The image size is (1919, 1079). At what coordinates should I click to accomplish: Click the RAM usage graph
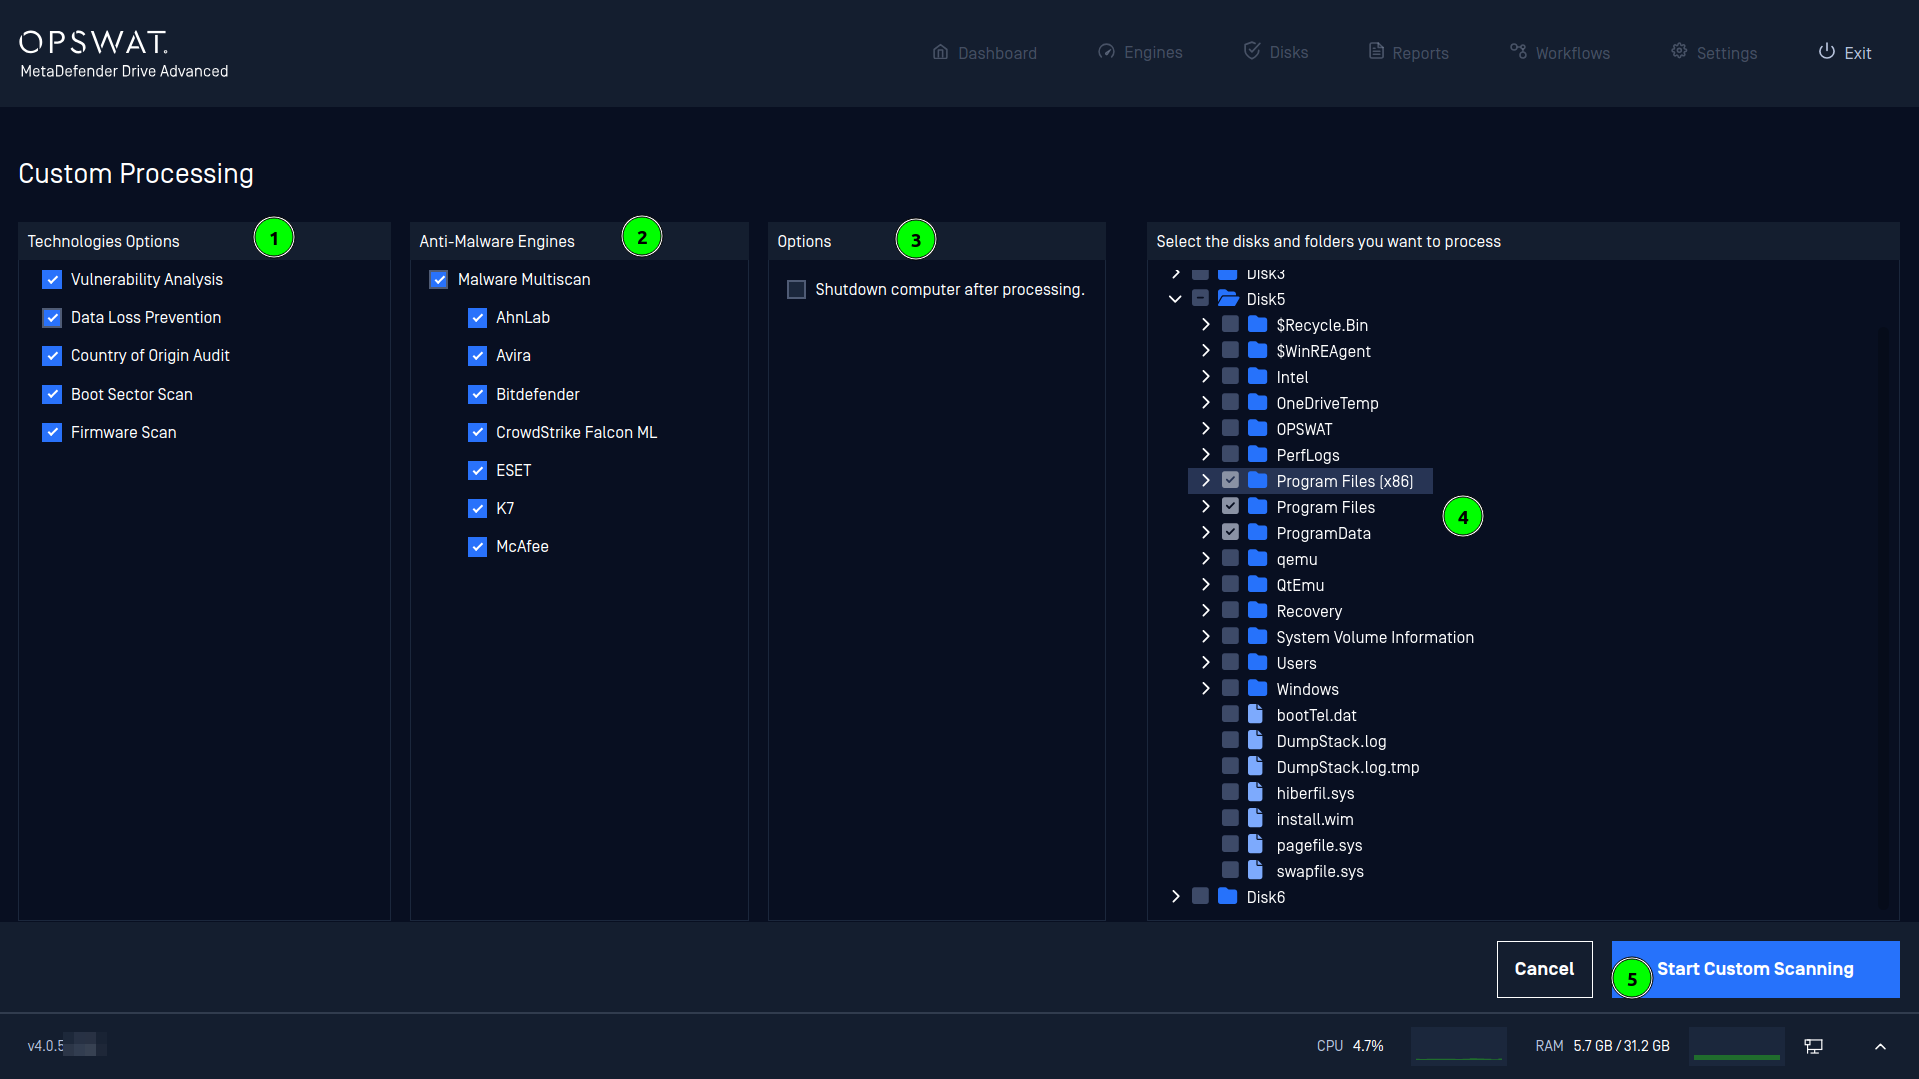point(1737,1046)
